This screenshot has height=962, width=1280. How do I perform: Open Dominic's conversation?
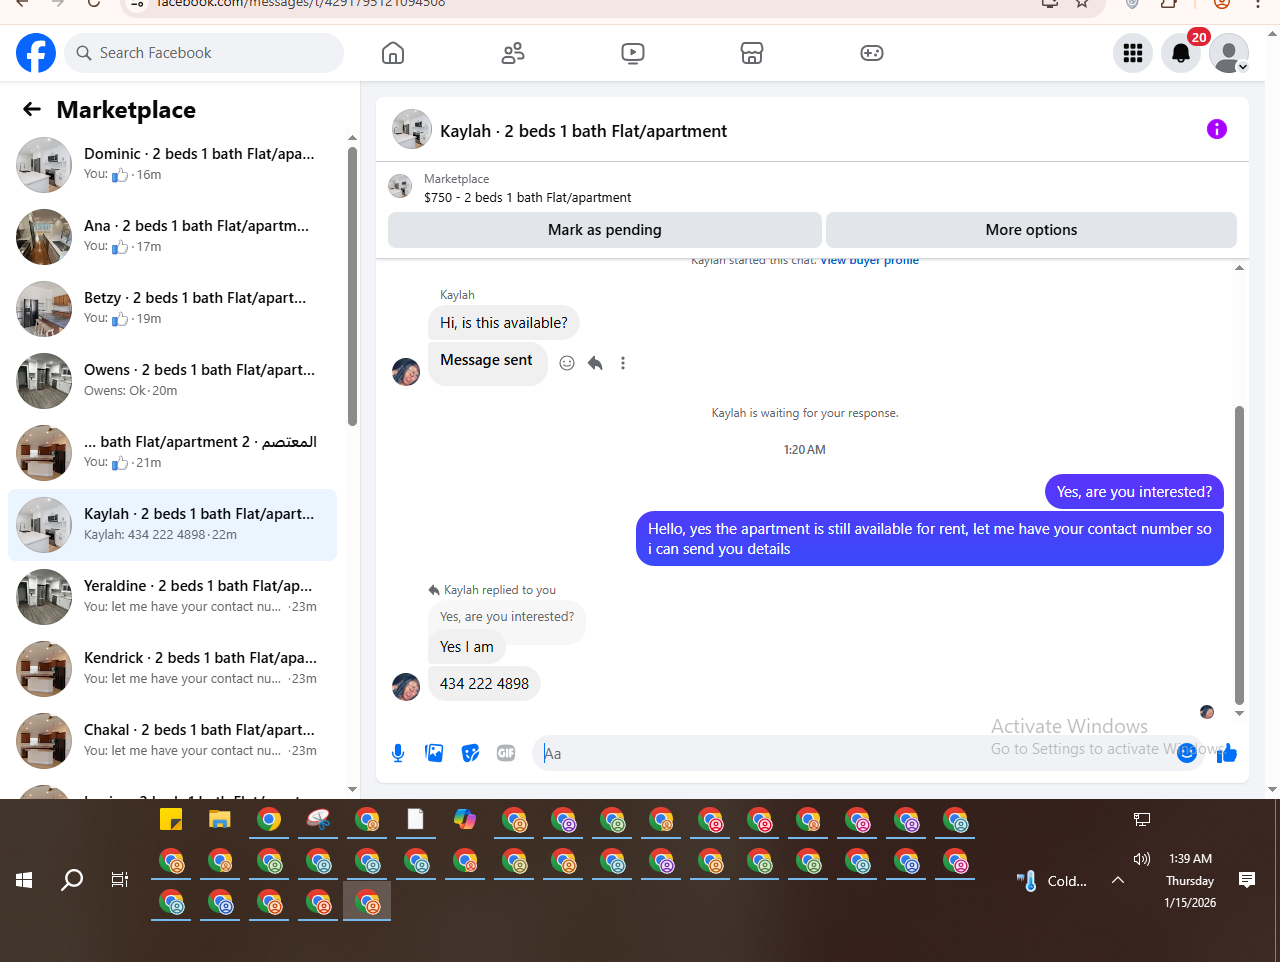[172, 165]
